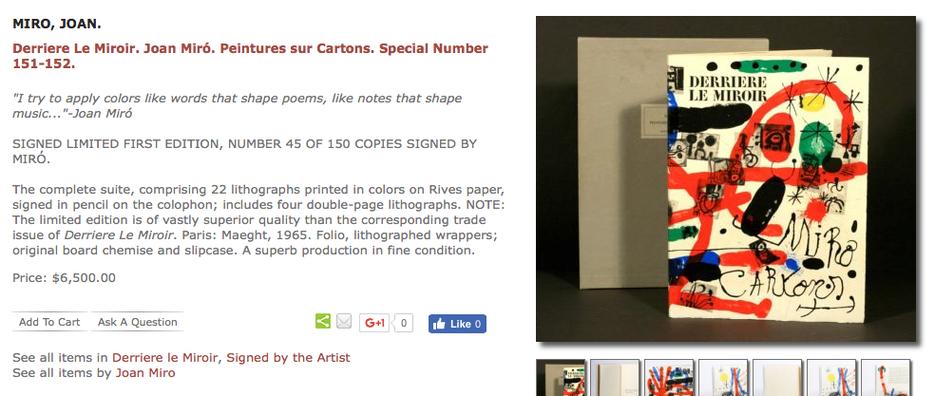This screenshot has height=396, width=934.
Task: Select the third thumbnail with red lithograph
Action: [x=669, y=378]
